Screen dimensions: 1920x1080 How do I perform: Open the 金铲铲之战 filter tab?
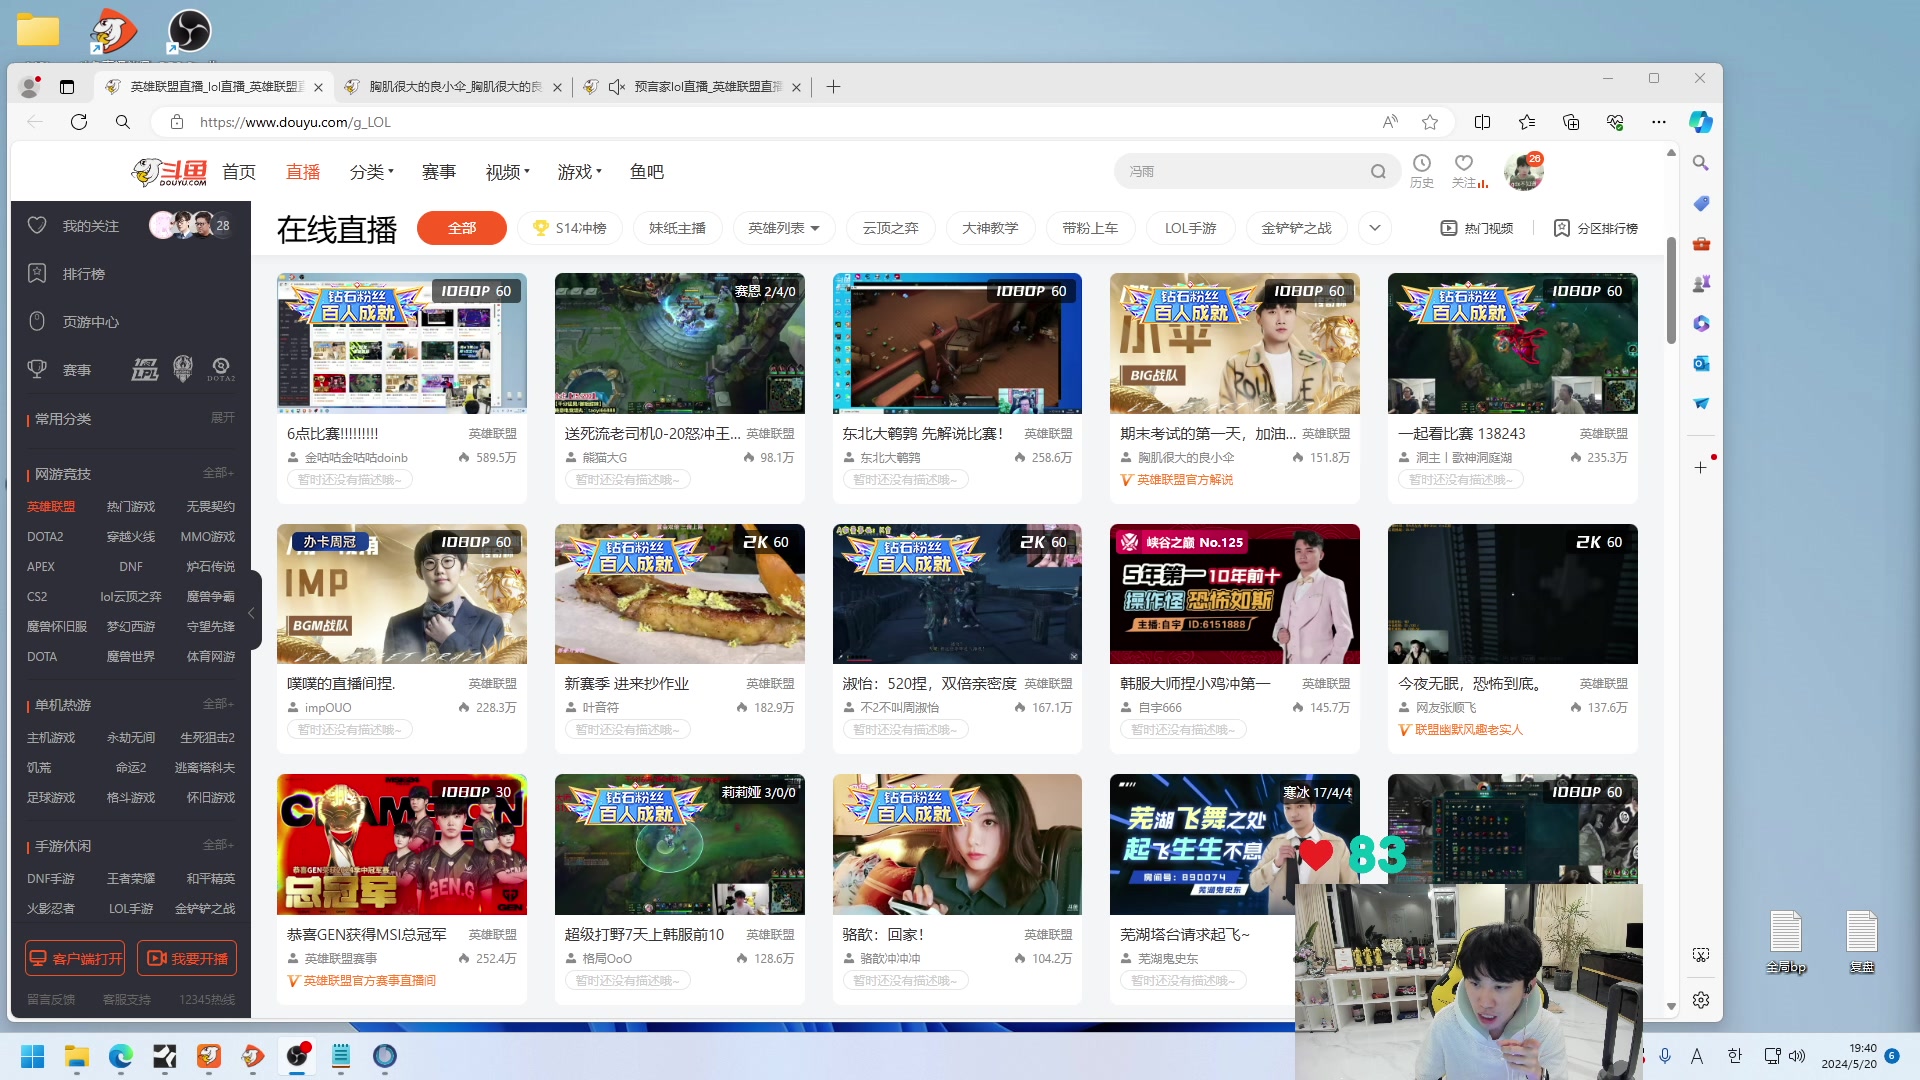pos(1296,228)
